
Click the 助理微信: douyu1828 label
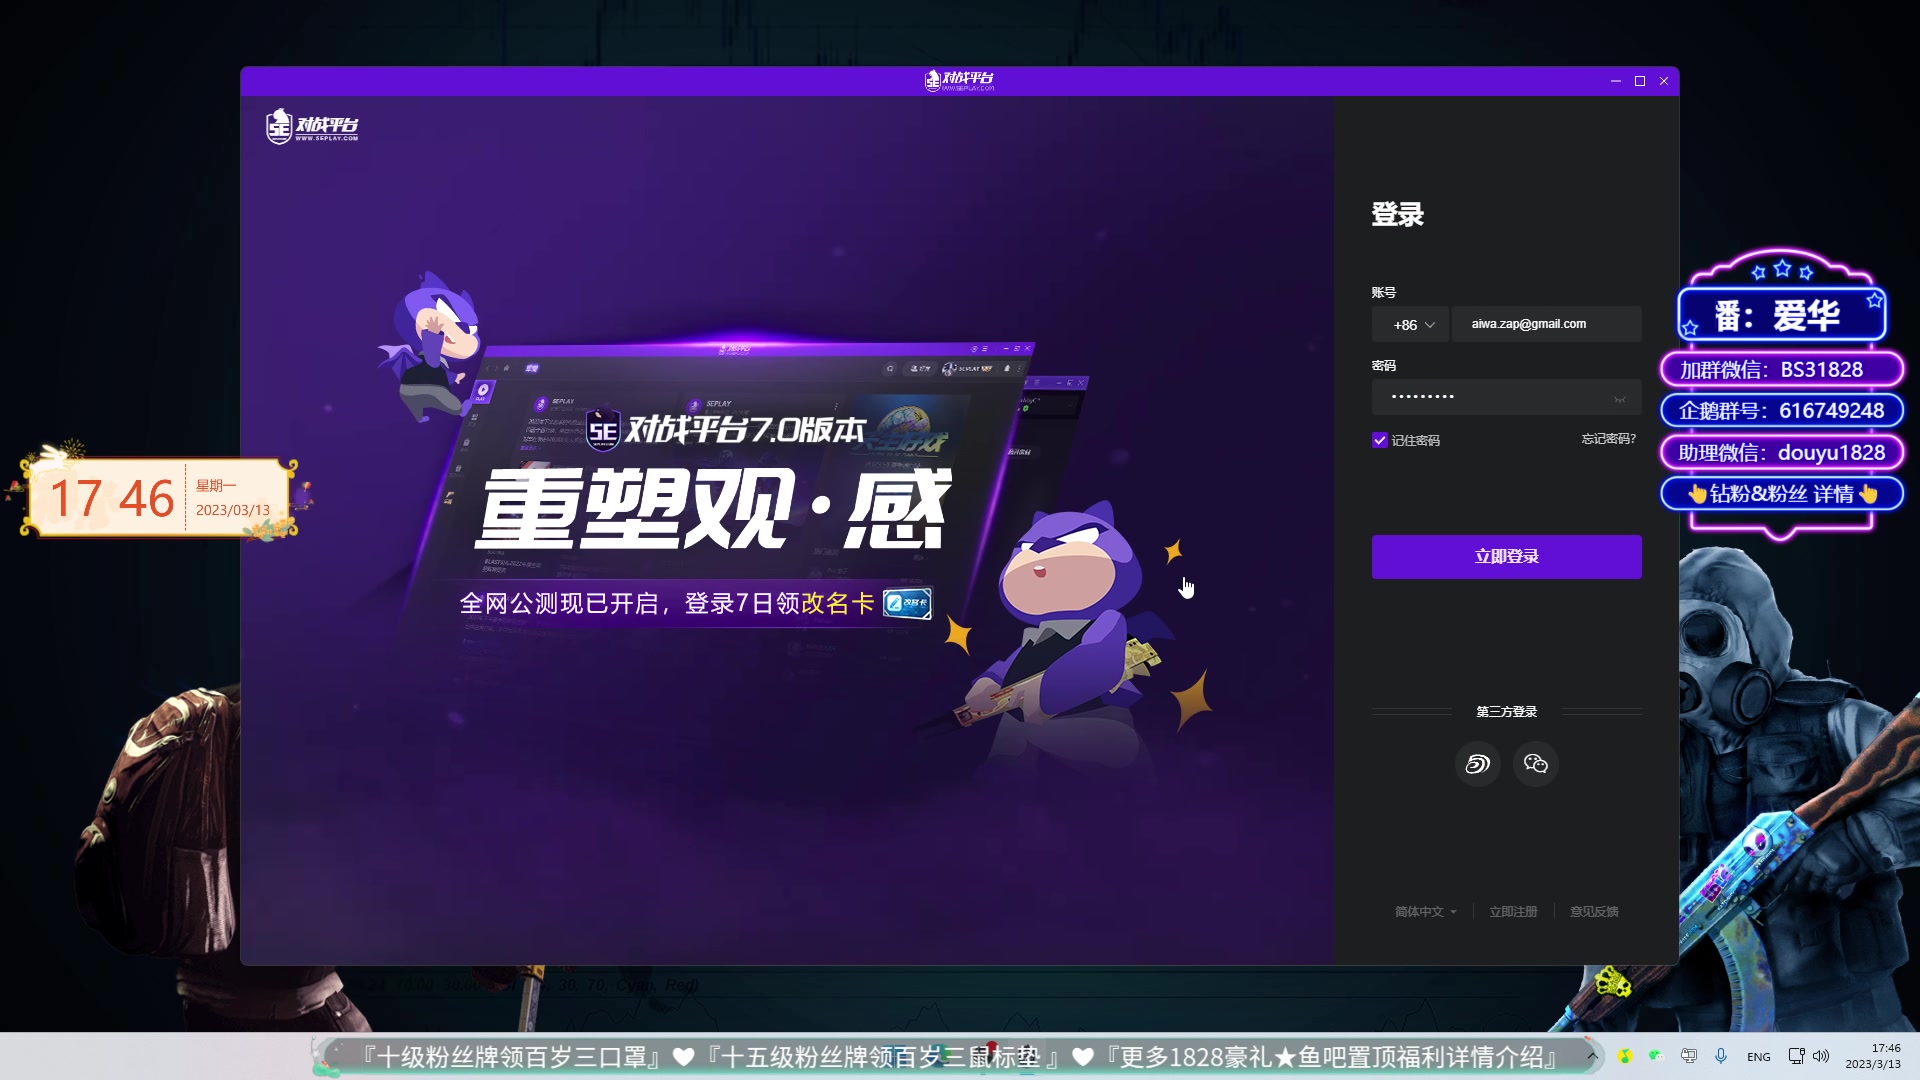(1782, 453)
